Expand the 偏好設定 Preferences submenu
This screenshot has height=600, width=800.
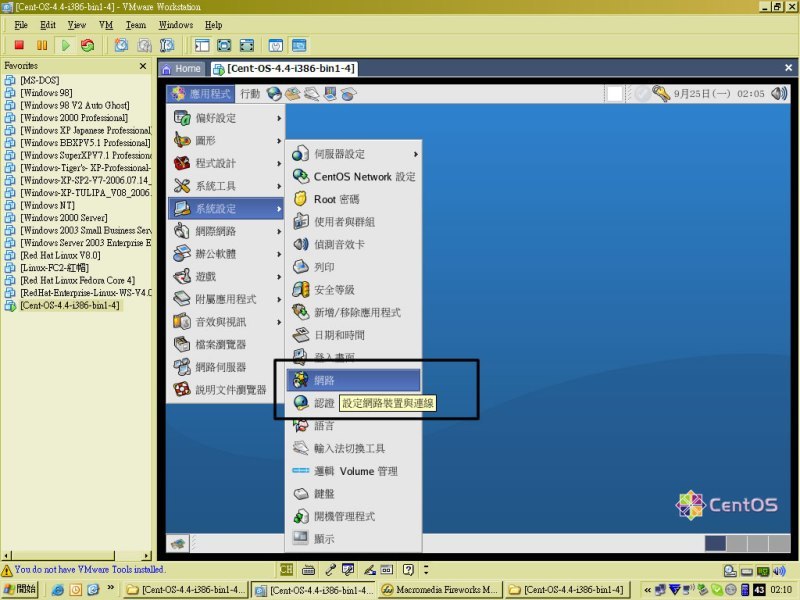(x=227, y=118)
